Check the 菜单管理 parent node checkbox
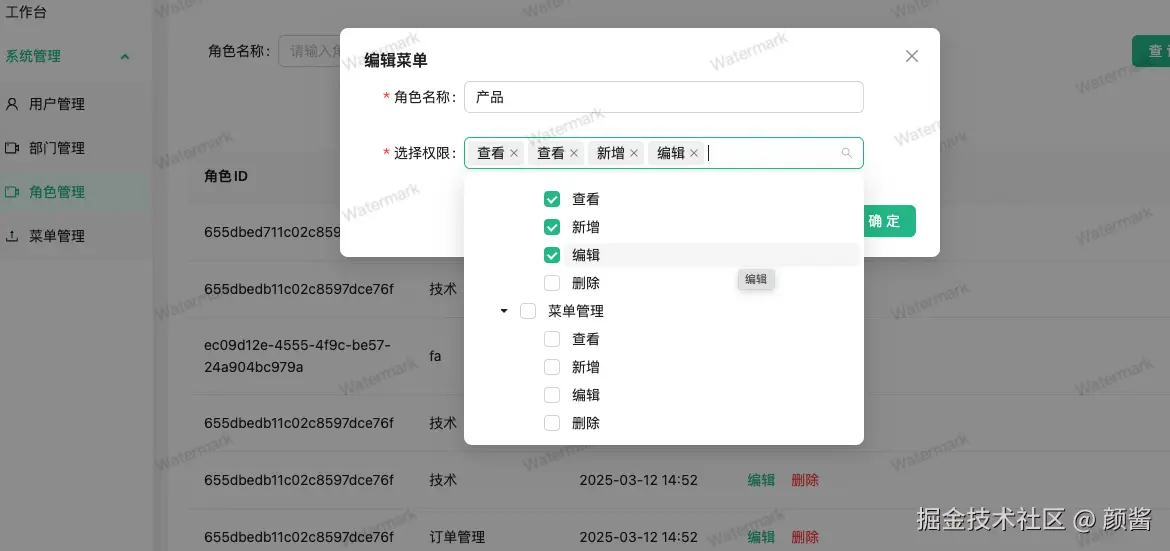Screen dimensions: 1170x551 point(528,311)
